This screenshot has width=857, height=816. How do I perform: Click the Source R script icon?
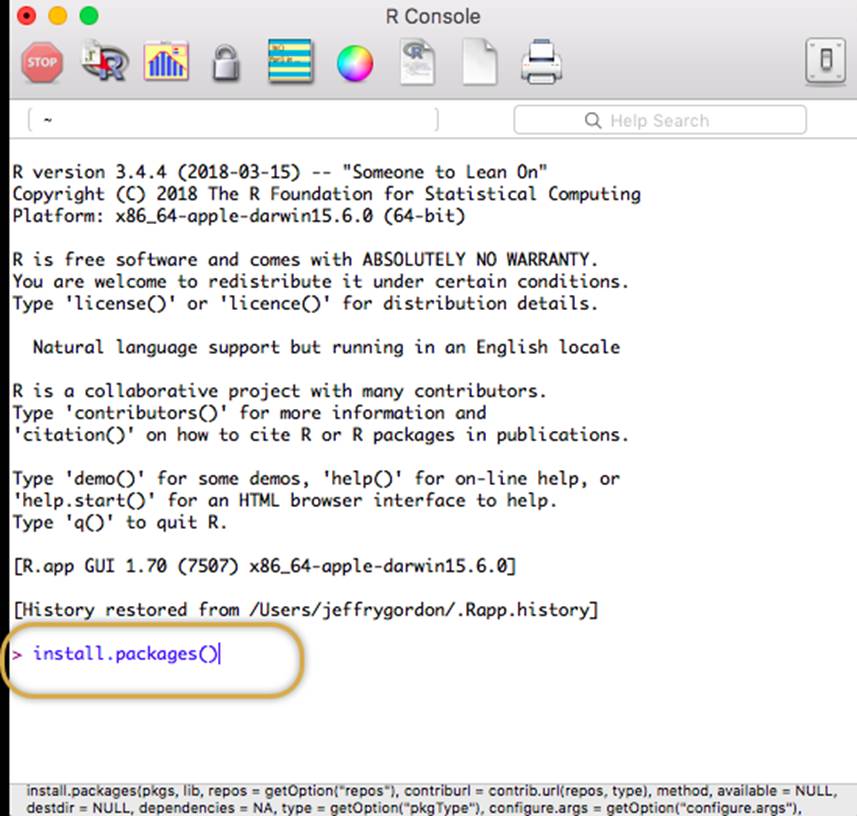pos(105,63)
